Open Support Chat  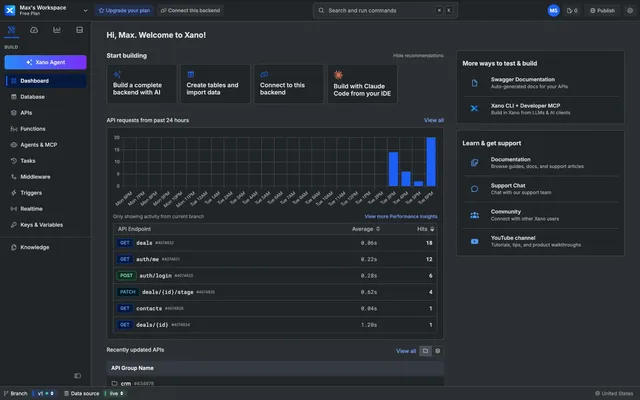click(540, 189)
